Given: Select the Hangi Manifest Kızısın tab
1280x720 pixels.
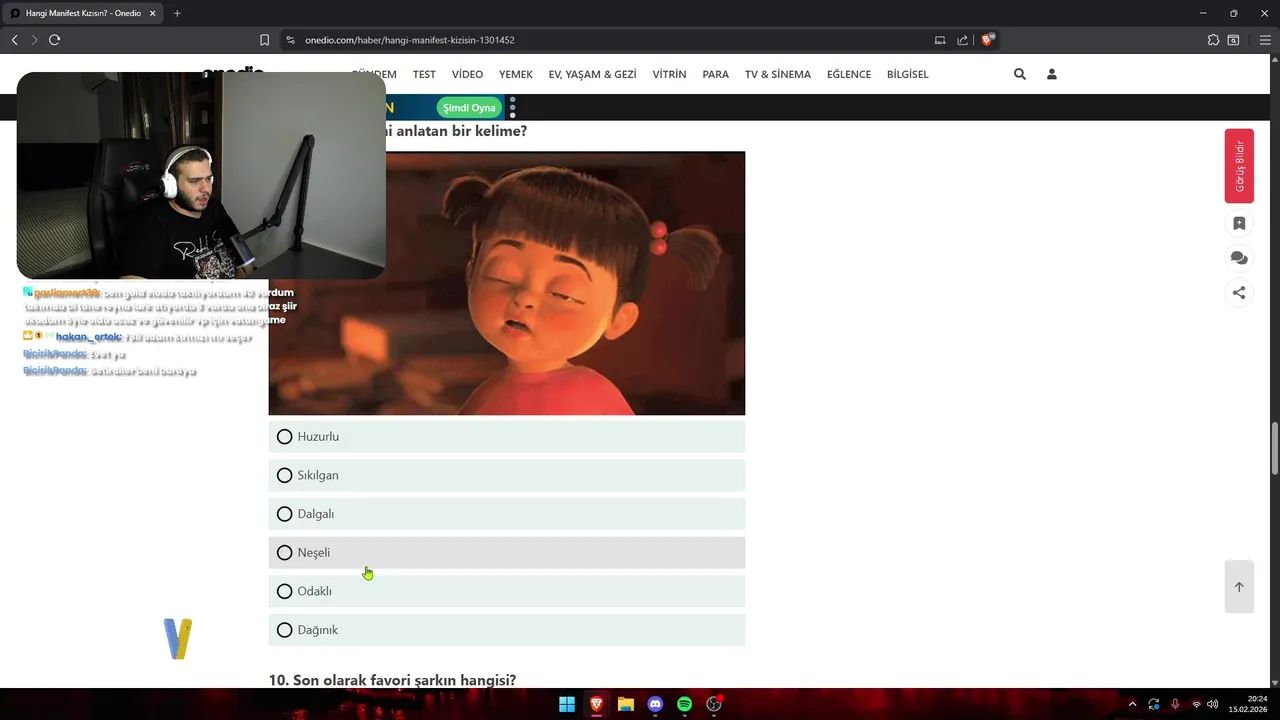Looking at the screenshot, I should coord(83,13).
